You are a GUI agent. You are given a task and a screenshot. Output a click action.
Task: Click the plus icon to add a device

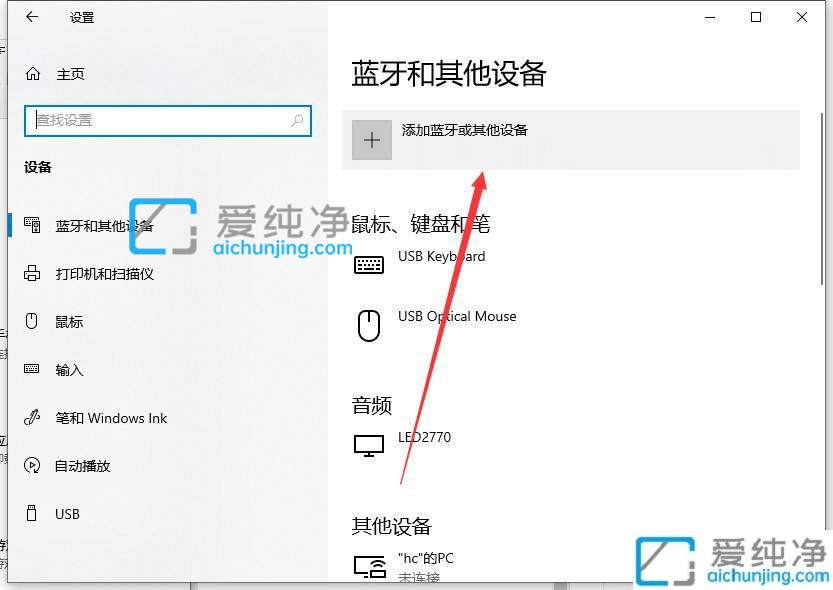(371, 139)
